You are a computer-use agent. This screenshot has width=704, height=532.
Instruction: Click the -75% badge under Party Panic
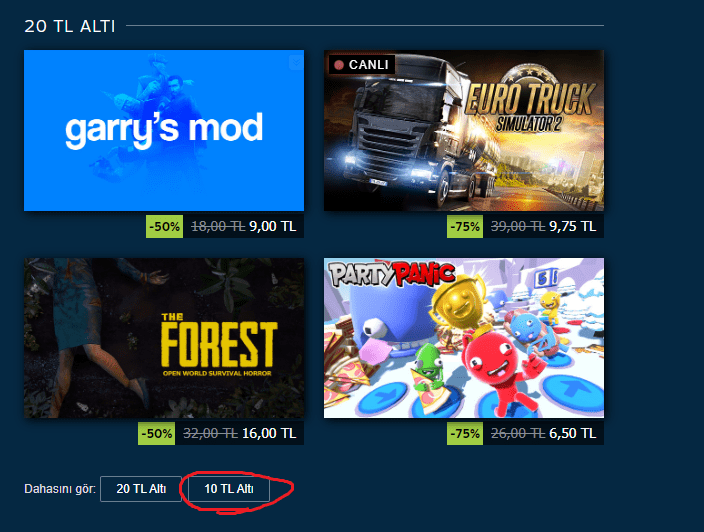click(465, 433)
